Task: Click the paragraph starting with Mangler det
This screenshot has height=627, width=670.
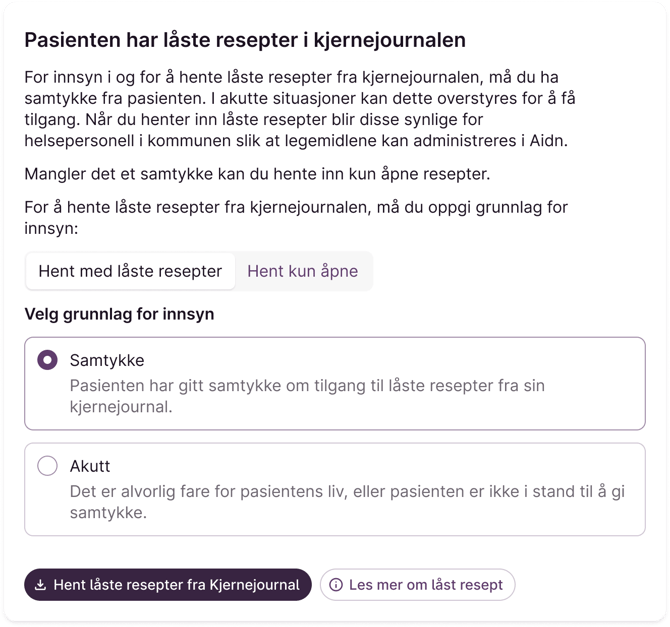Action: 257,176
